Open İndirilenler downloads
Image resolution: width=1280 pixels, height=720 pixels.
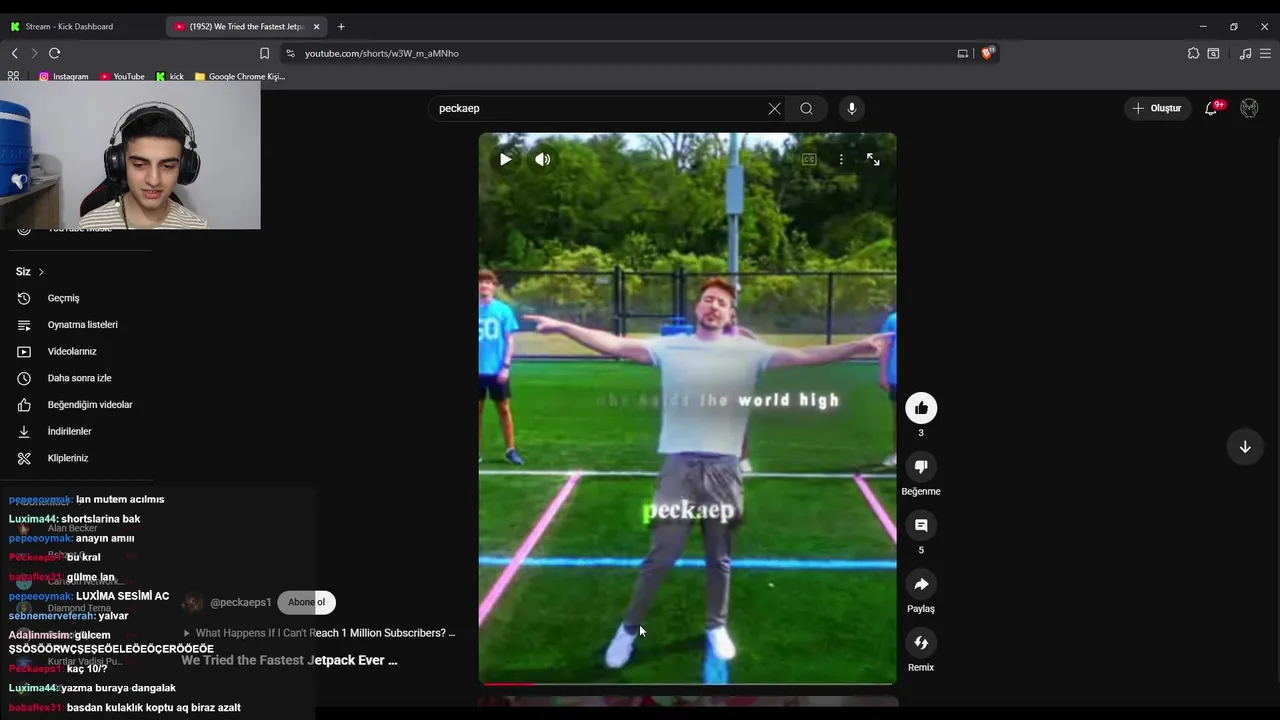[69, 431]
